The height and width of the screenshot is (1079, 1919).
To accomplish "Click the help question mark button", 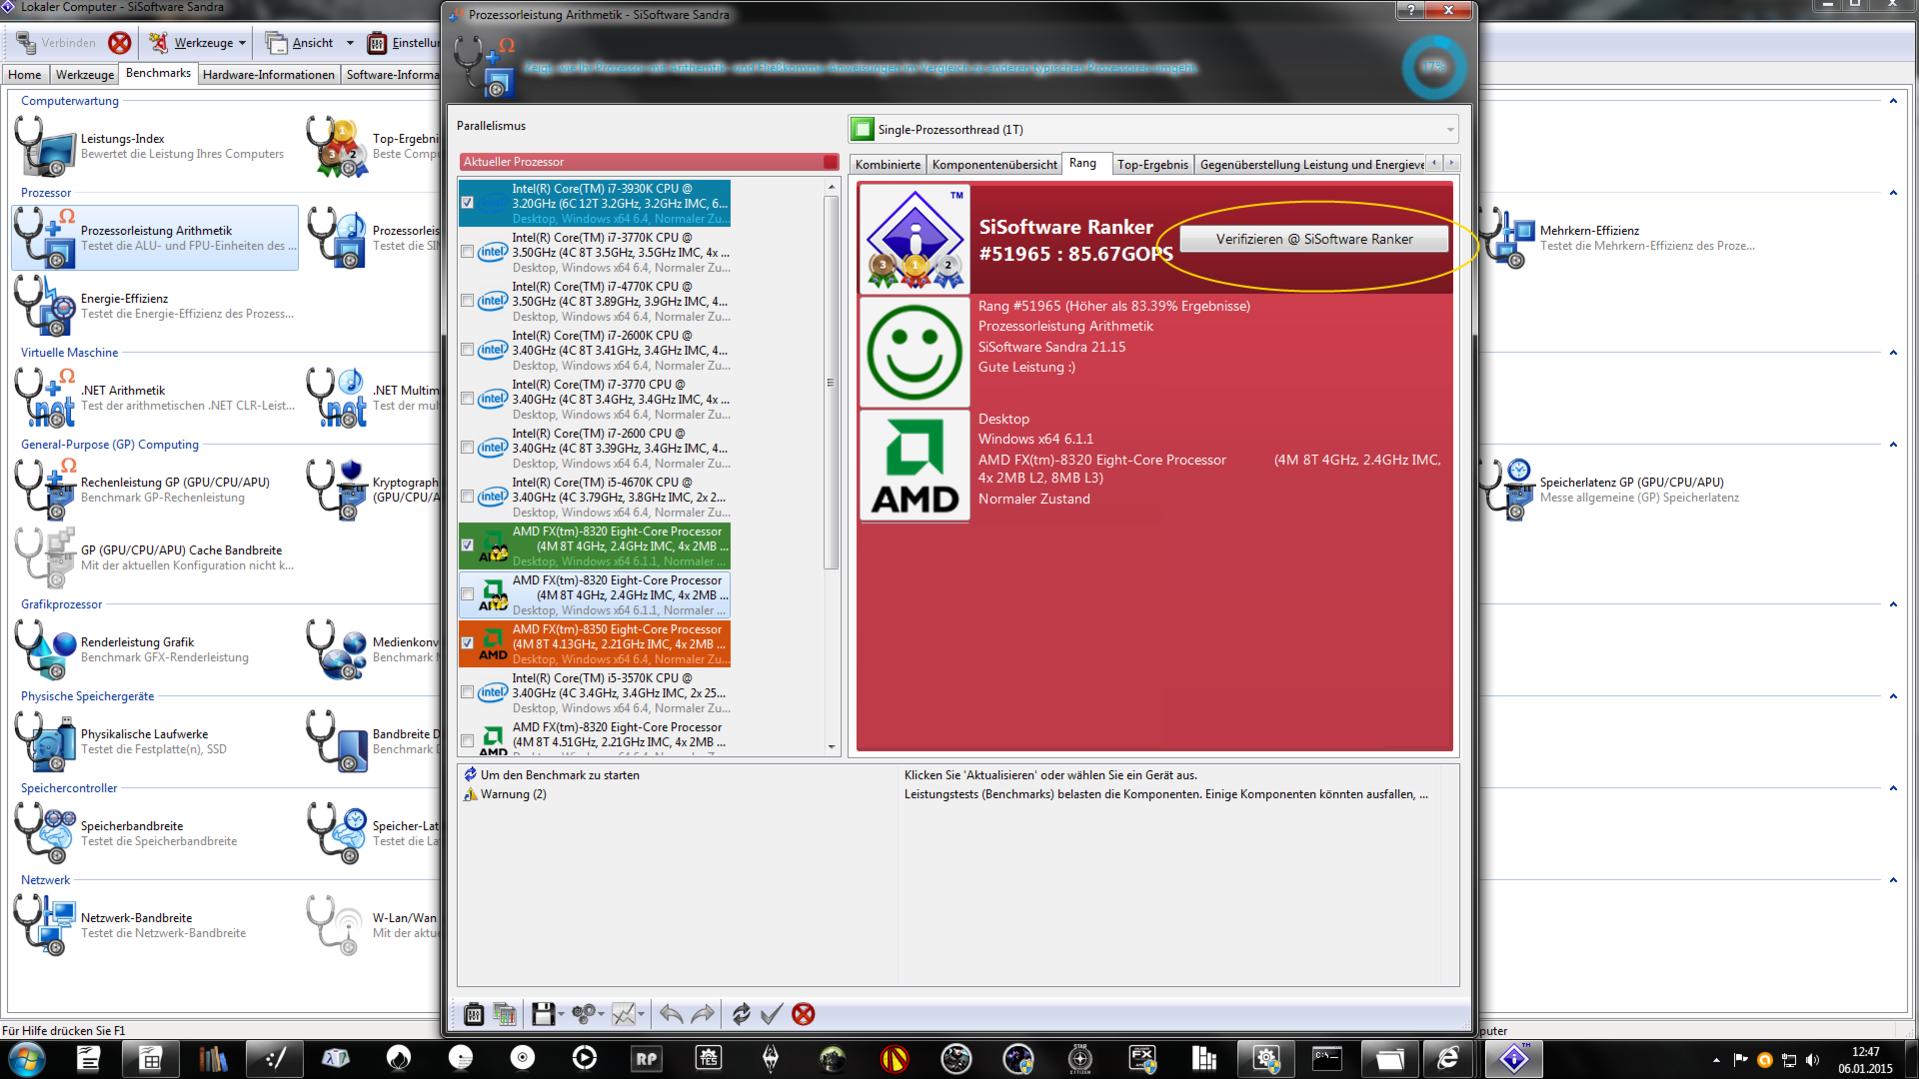I will pyautogui.click(x=1410, y=11).
